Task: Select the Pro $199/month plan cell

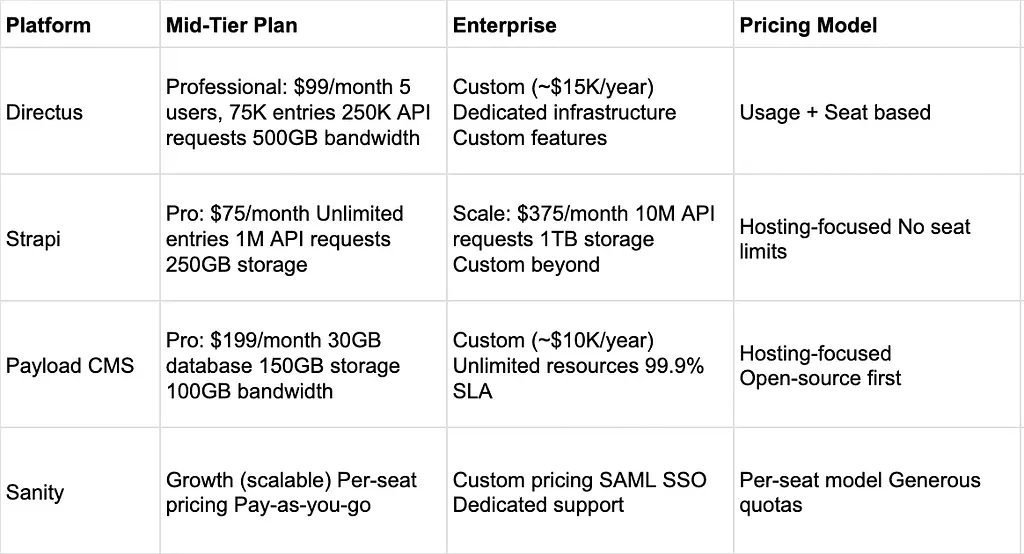Action: pos(283,366)
